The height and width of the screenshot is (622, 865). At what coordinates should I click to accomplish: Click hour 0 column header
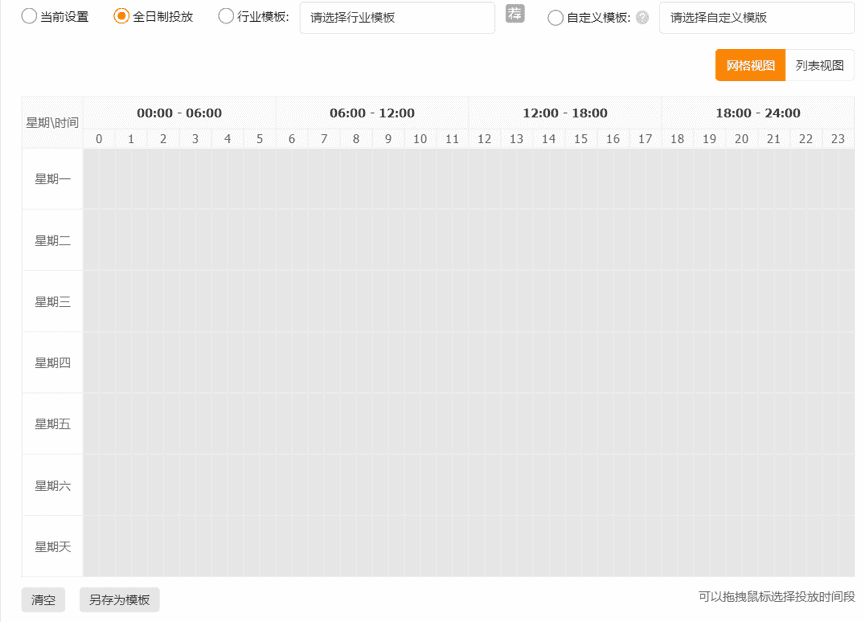(x=99, y=138)
